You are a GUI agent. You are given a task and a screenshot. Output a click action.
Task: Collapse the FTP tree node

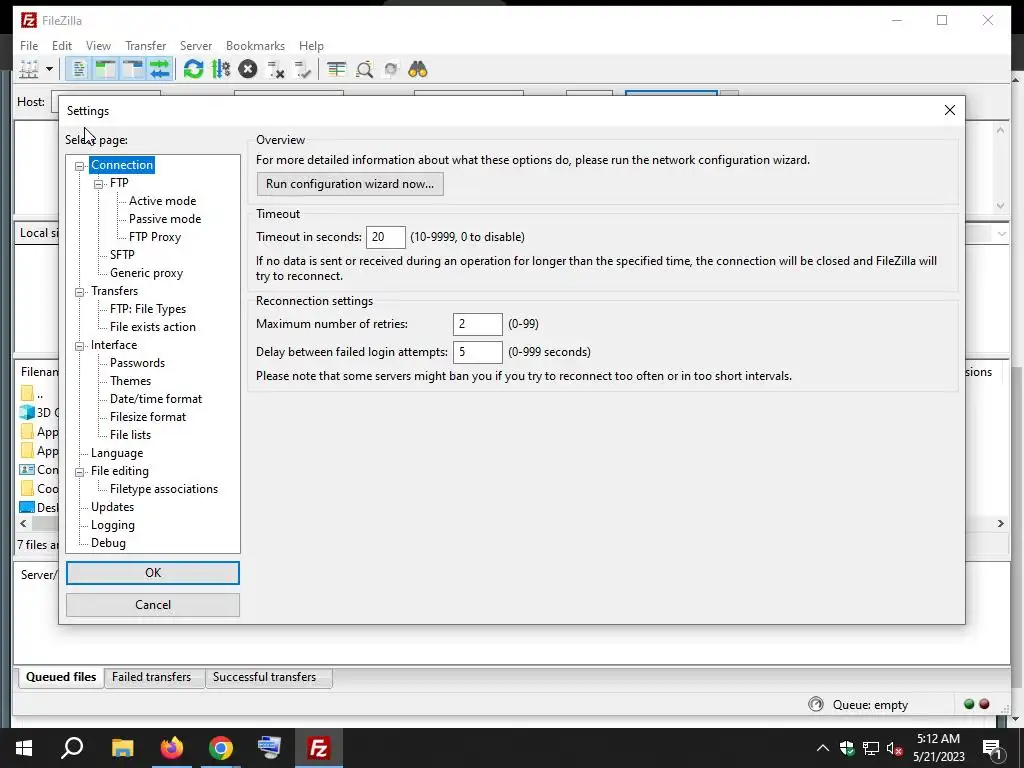tap(99, 184)
